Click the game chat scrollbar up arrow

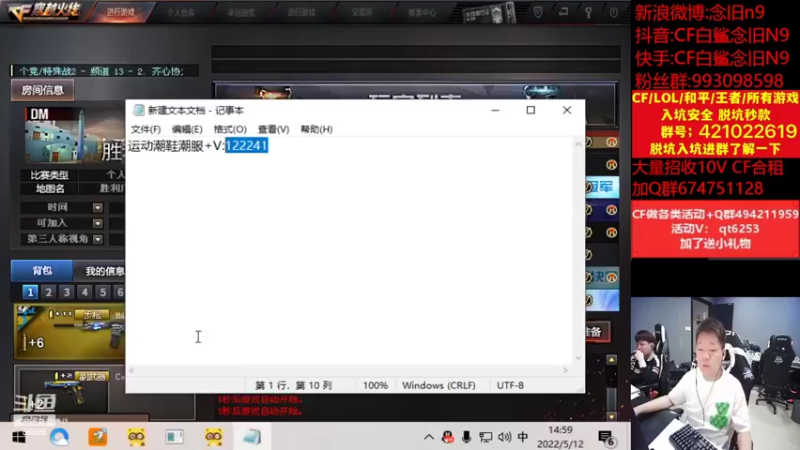(611, 360)
